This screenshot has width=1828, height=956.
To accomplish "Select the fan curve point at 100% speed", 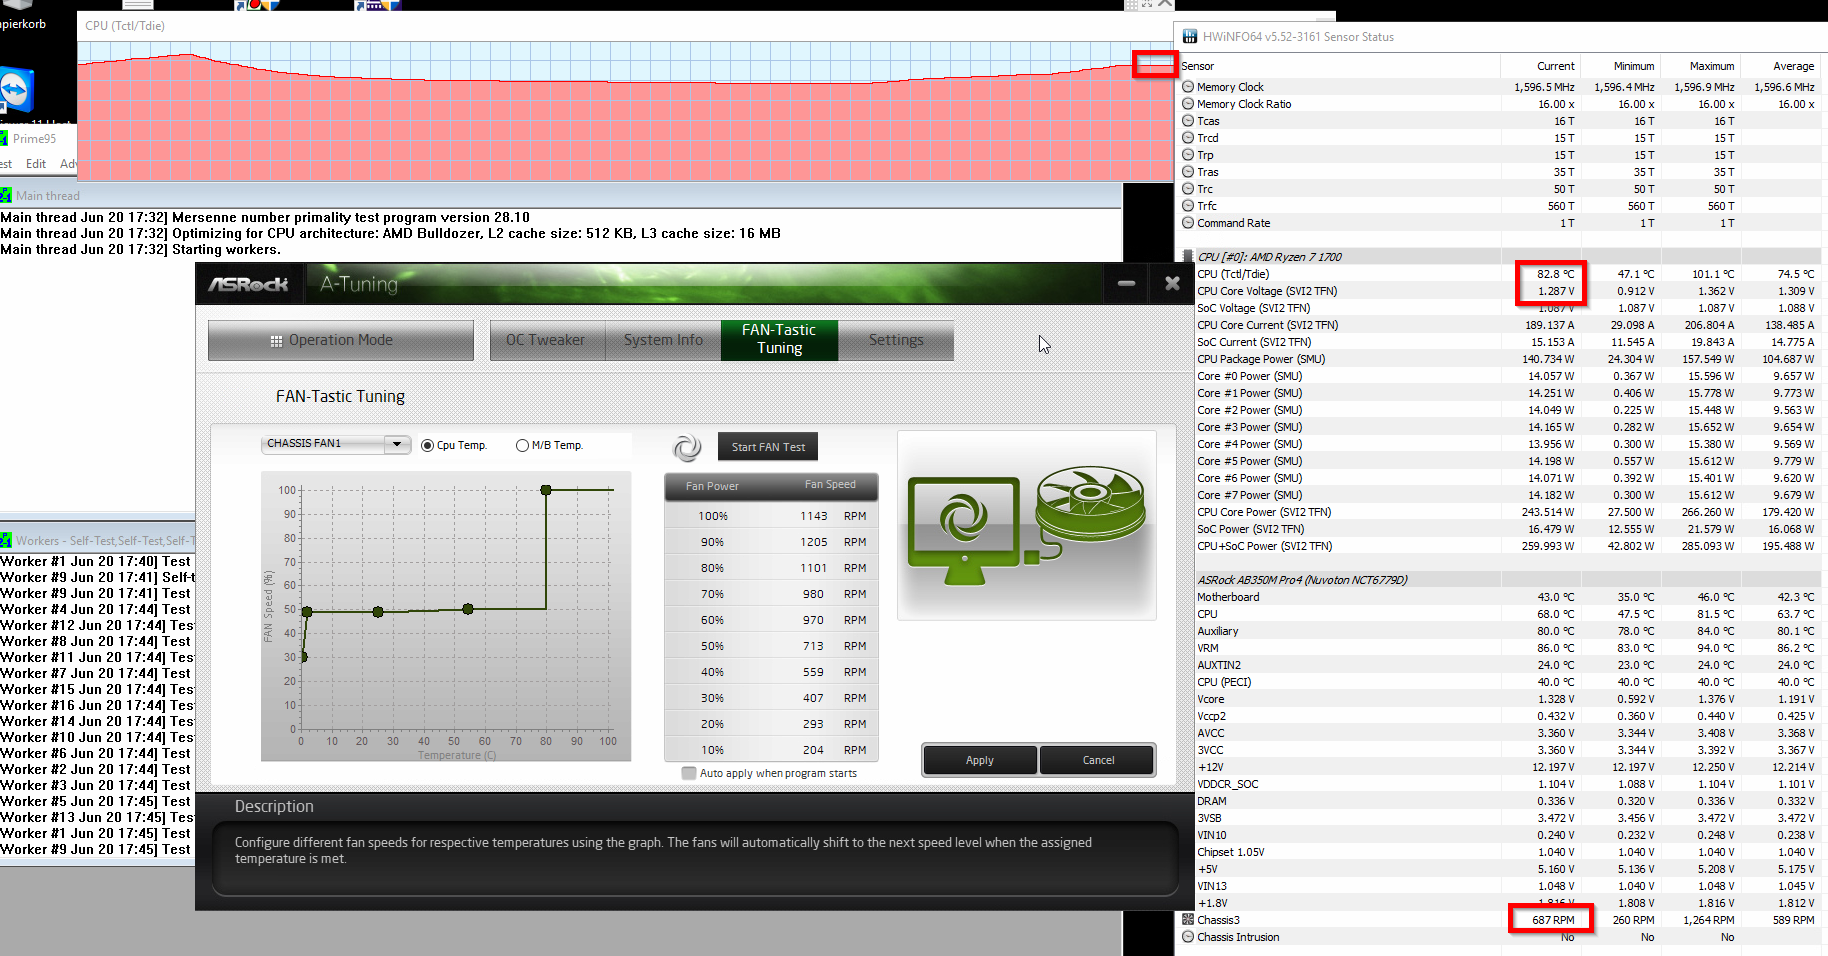I will 546,490.
